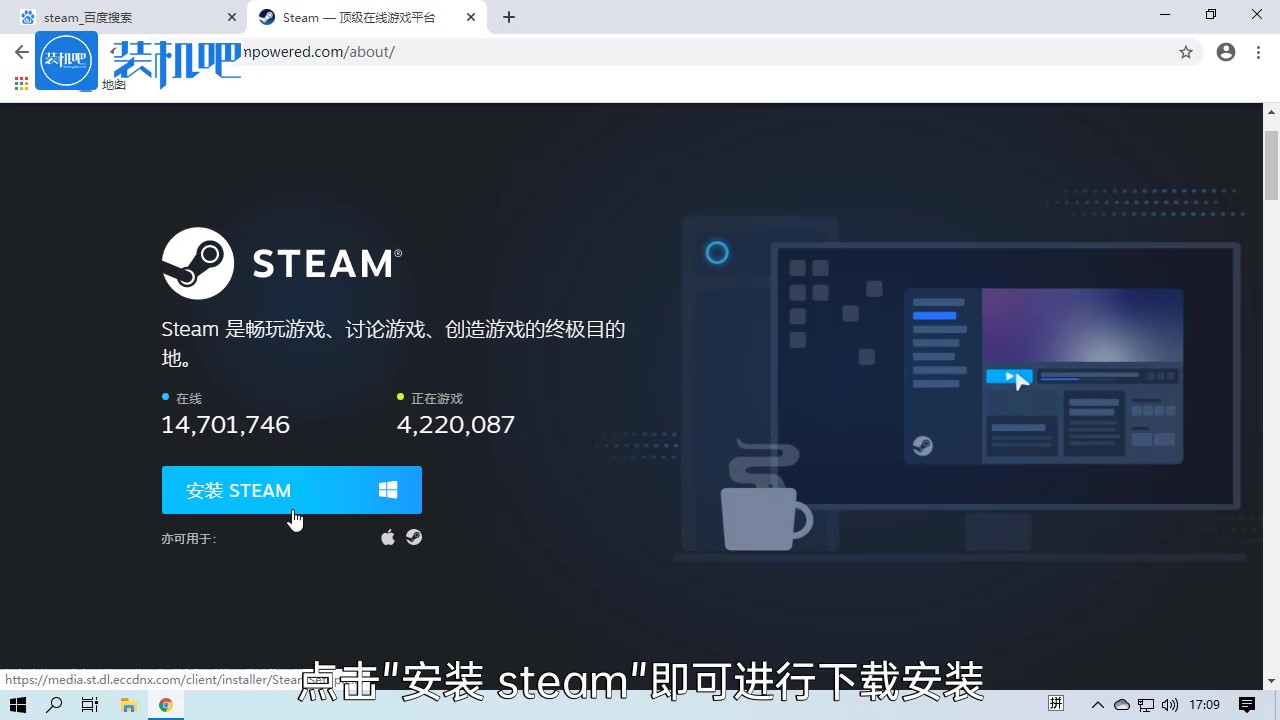Open the Chrome profile avatar icon

pos(1226,52)
